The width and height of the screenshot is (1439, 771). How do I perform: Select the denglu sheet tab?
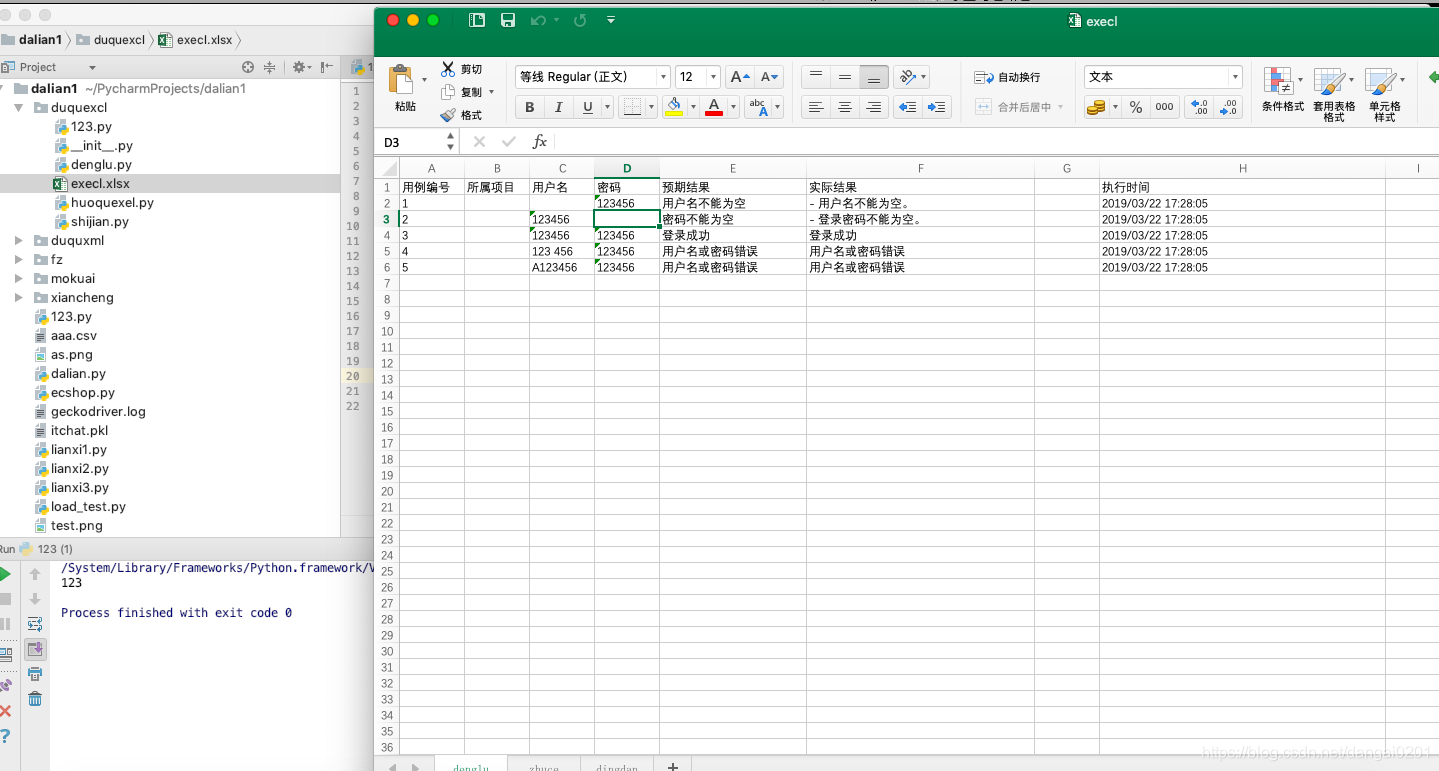pos(470,765)
